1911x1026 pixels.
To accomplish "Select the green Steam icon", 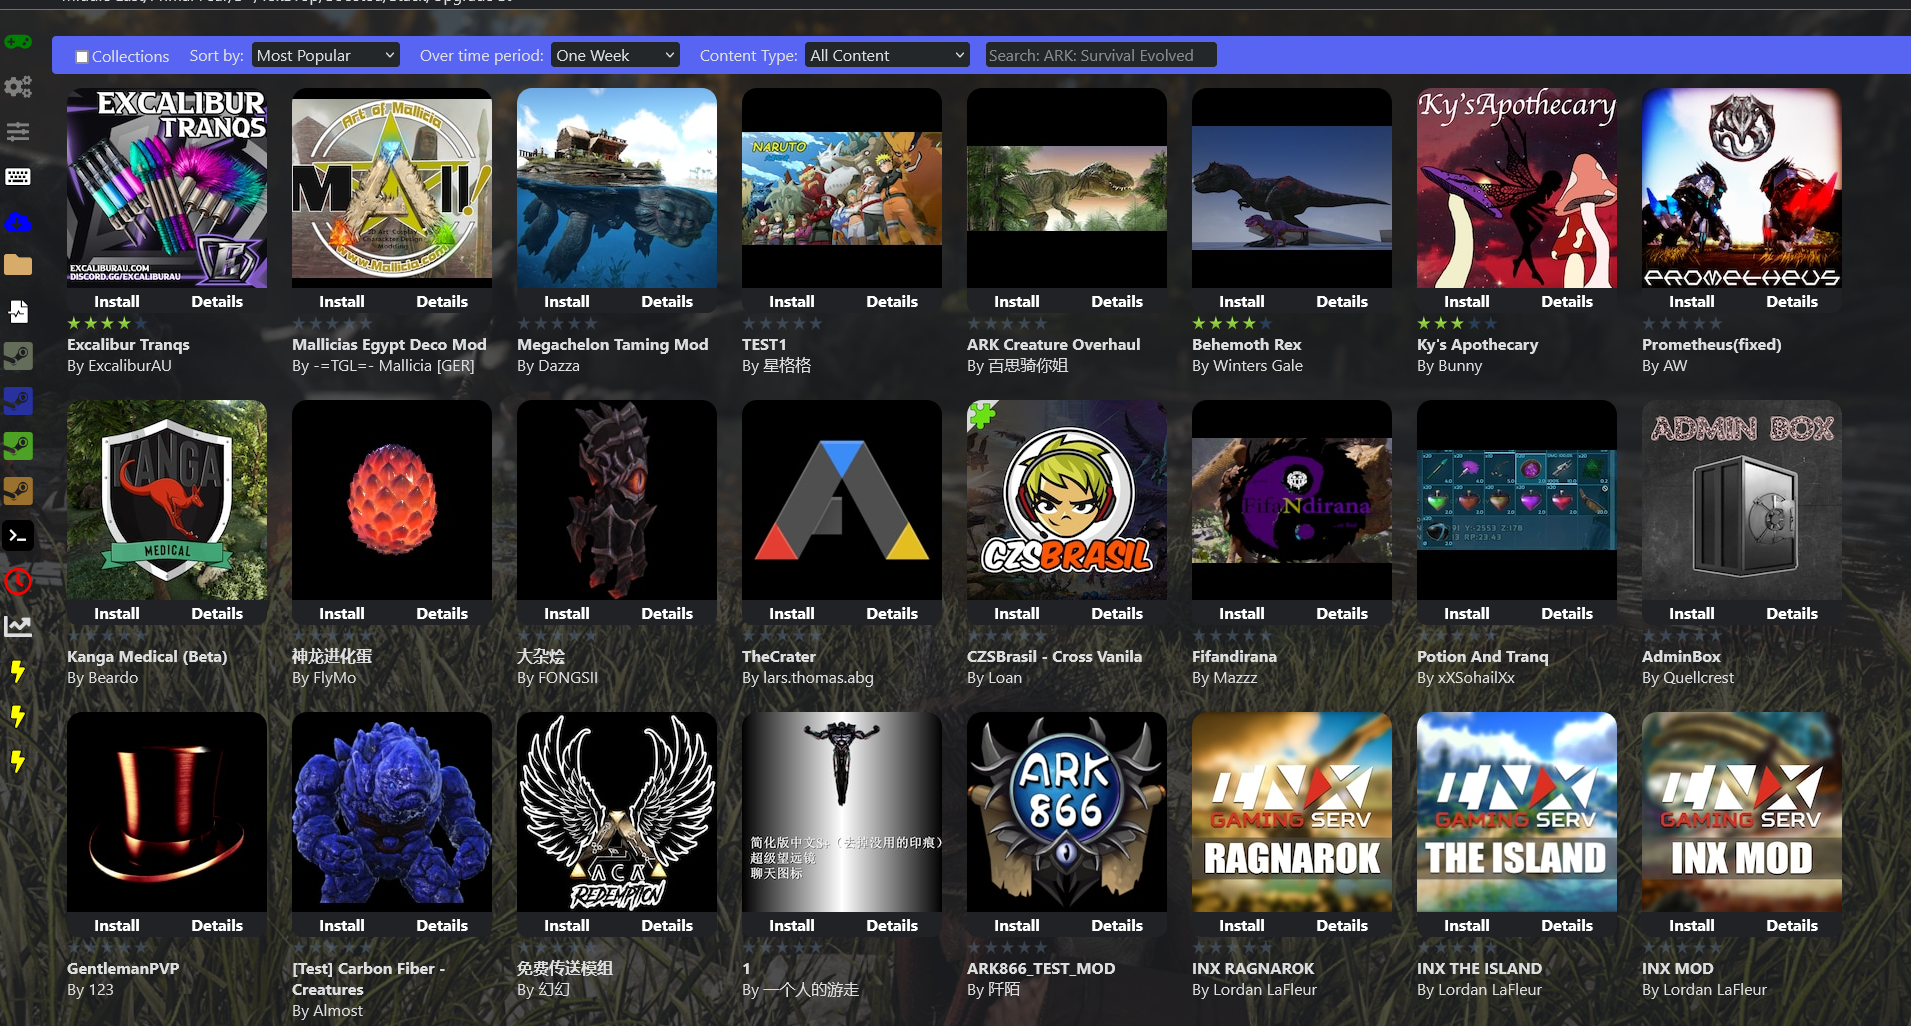I will (18, 446).
